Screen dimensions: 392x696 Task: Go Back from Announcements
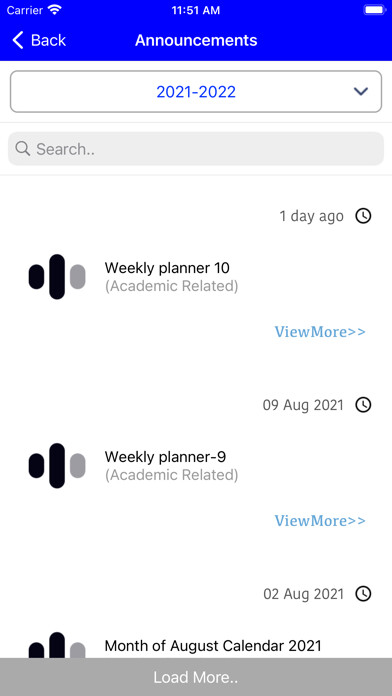tap(39, 40)
